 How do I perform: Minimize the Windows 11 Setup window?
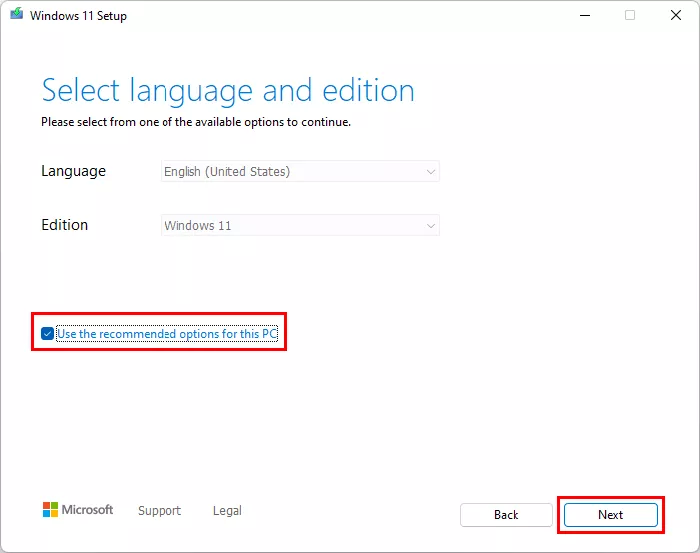click(x=585, y=15)
